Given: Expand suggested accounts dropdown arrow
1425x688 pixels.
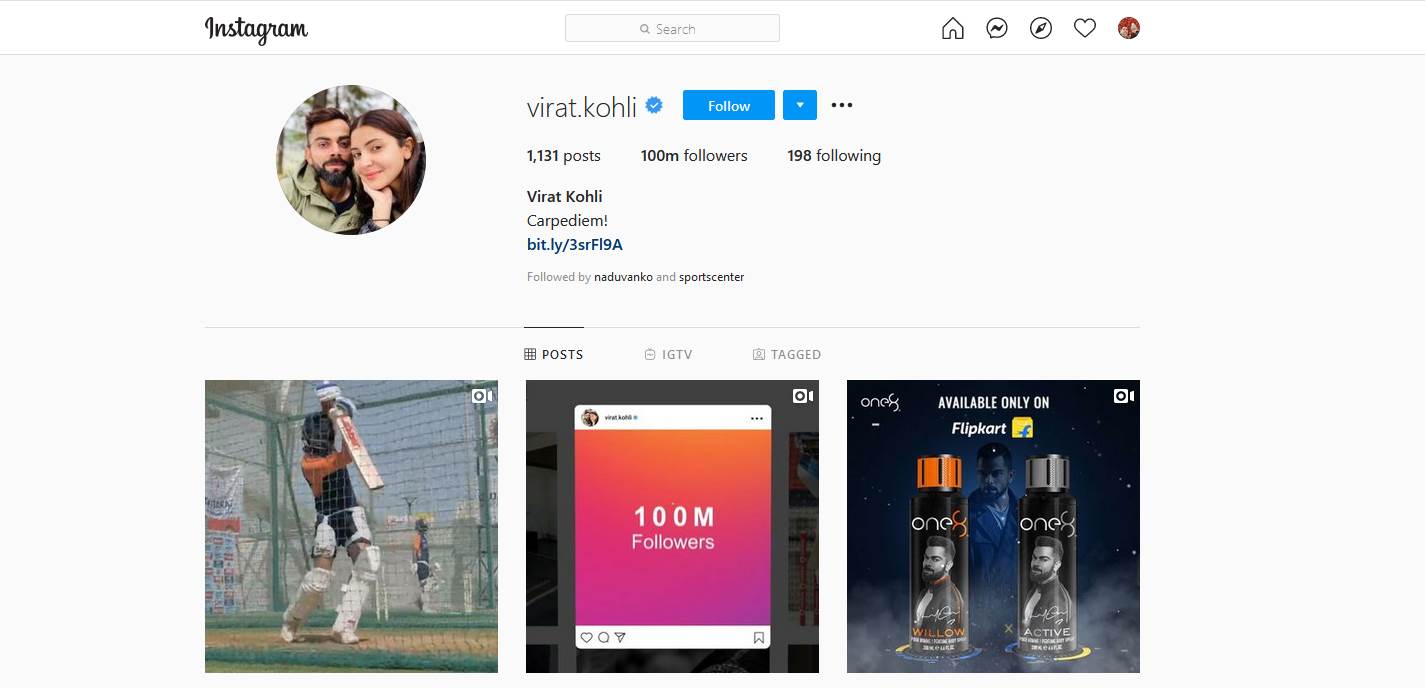Looking at the screenshot, I should coord(800,105).
